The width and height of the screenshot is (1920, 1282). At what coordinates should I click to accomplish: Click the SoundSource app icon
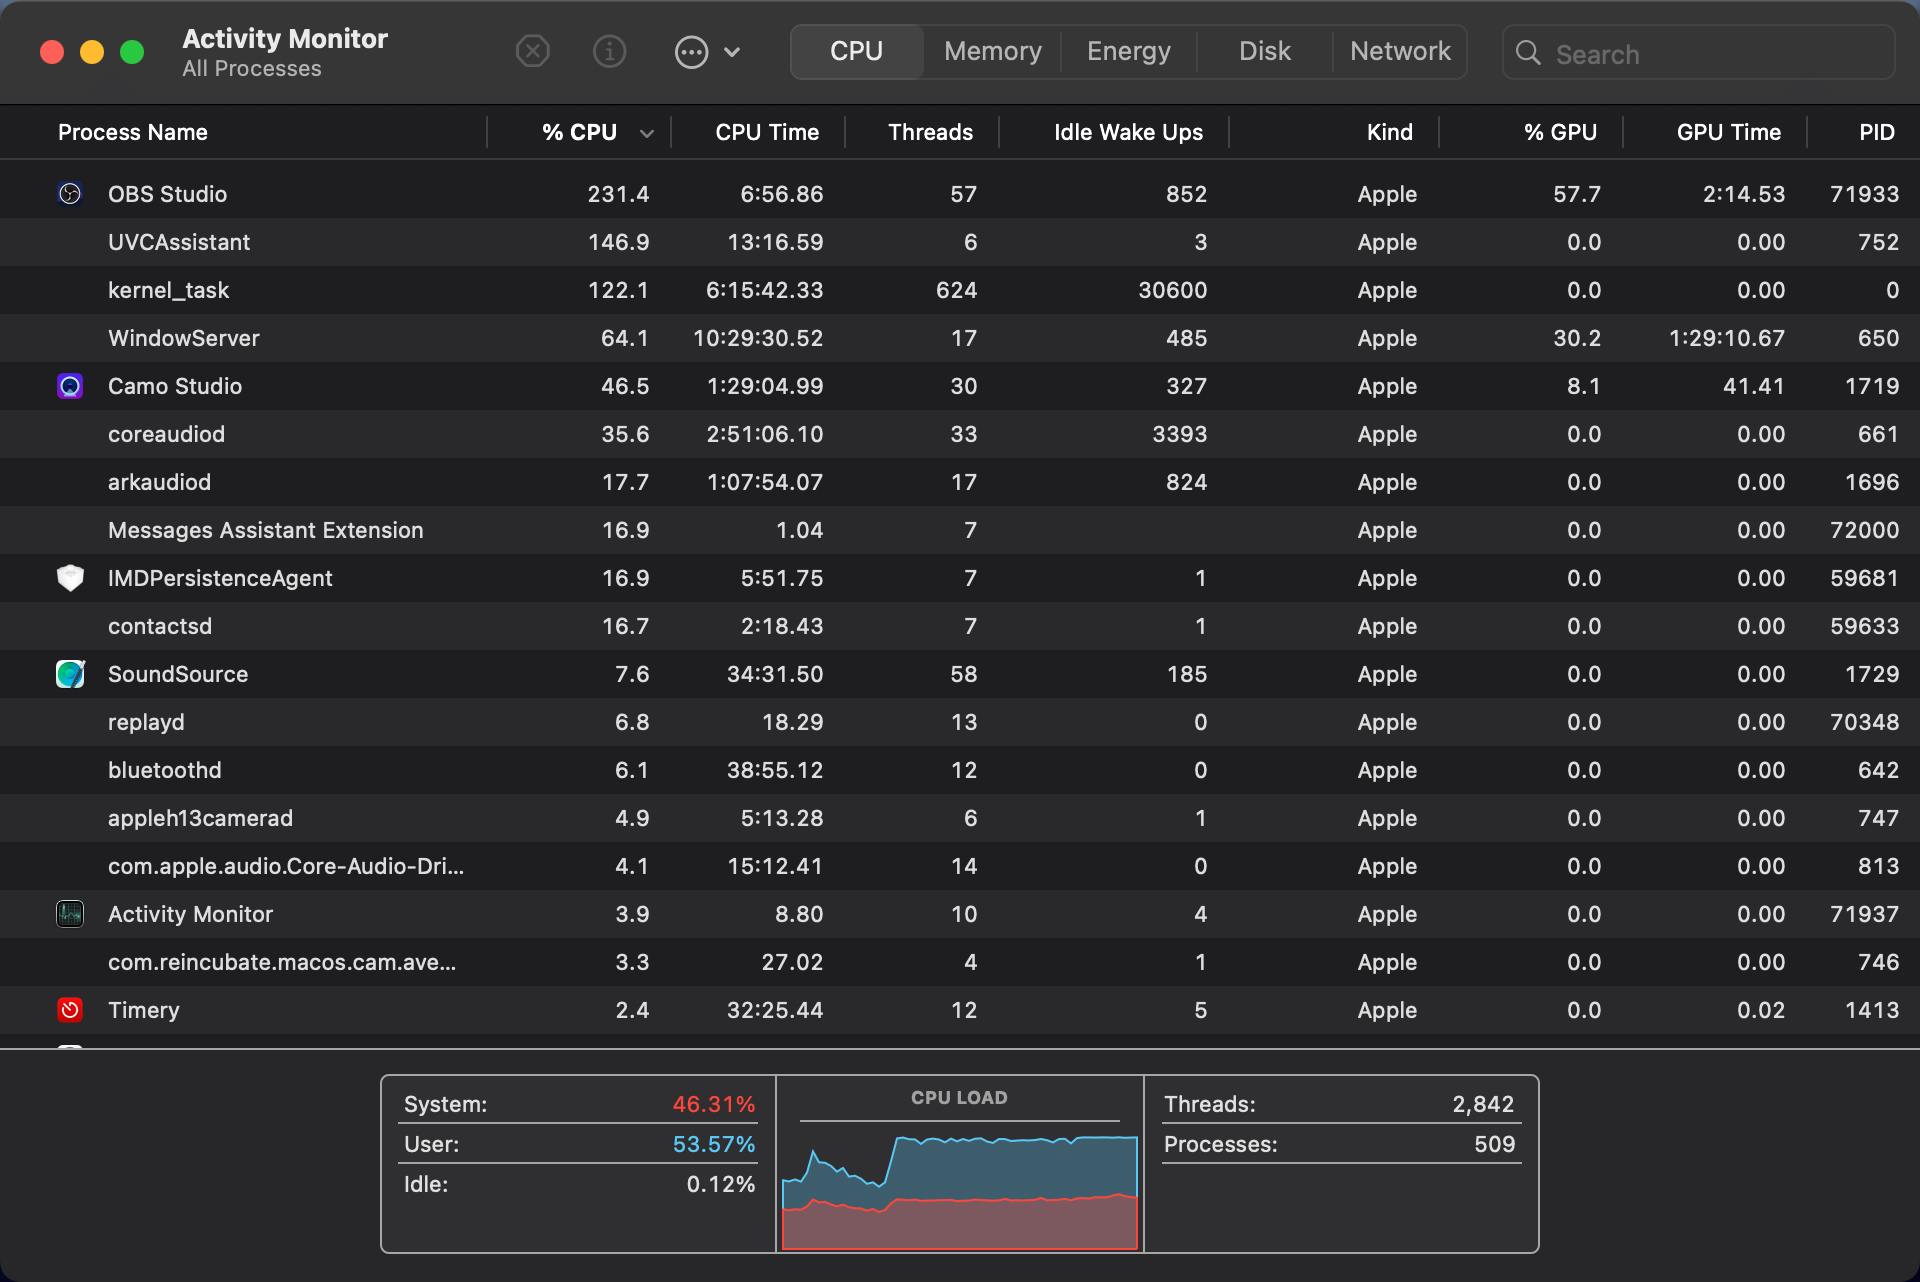[x=70, y=674]
